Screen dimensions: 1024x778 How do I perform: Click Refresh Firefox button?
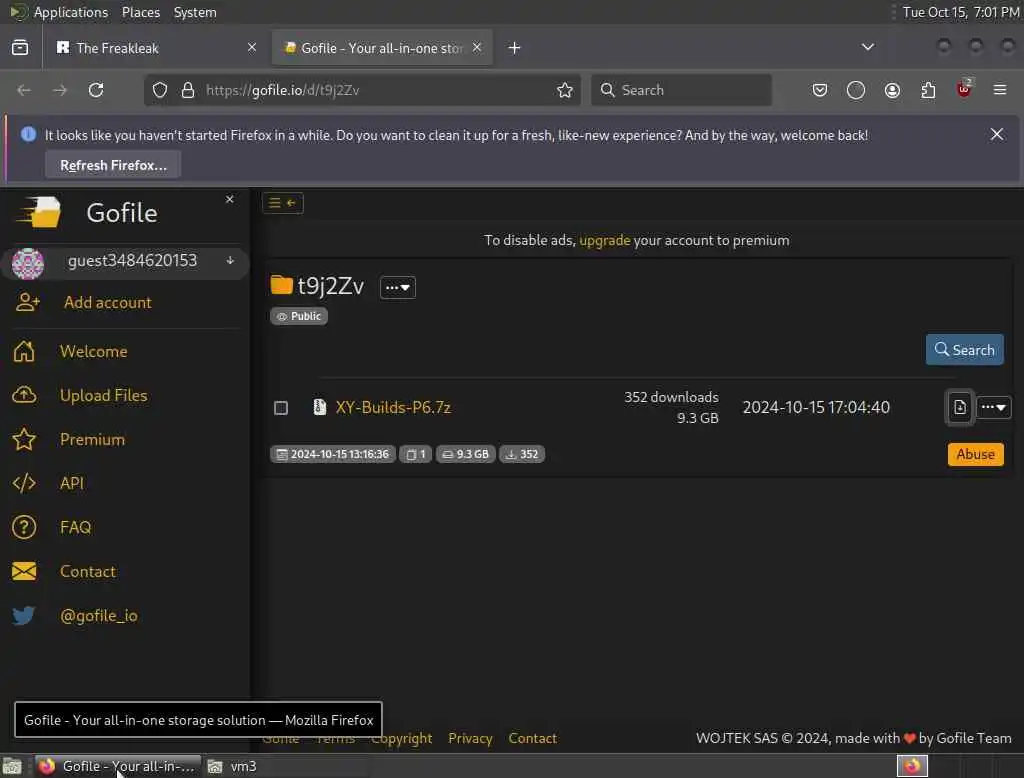(113, 165)
